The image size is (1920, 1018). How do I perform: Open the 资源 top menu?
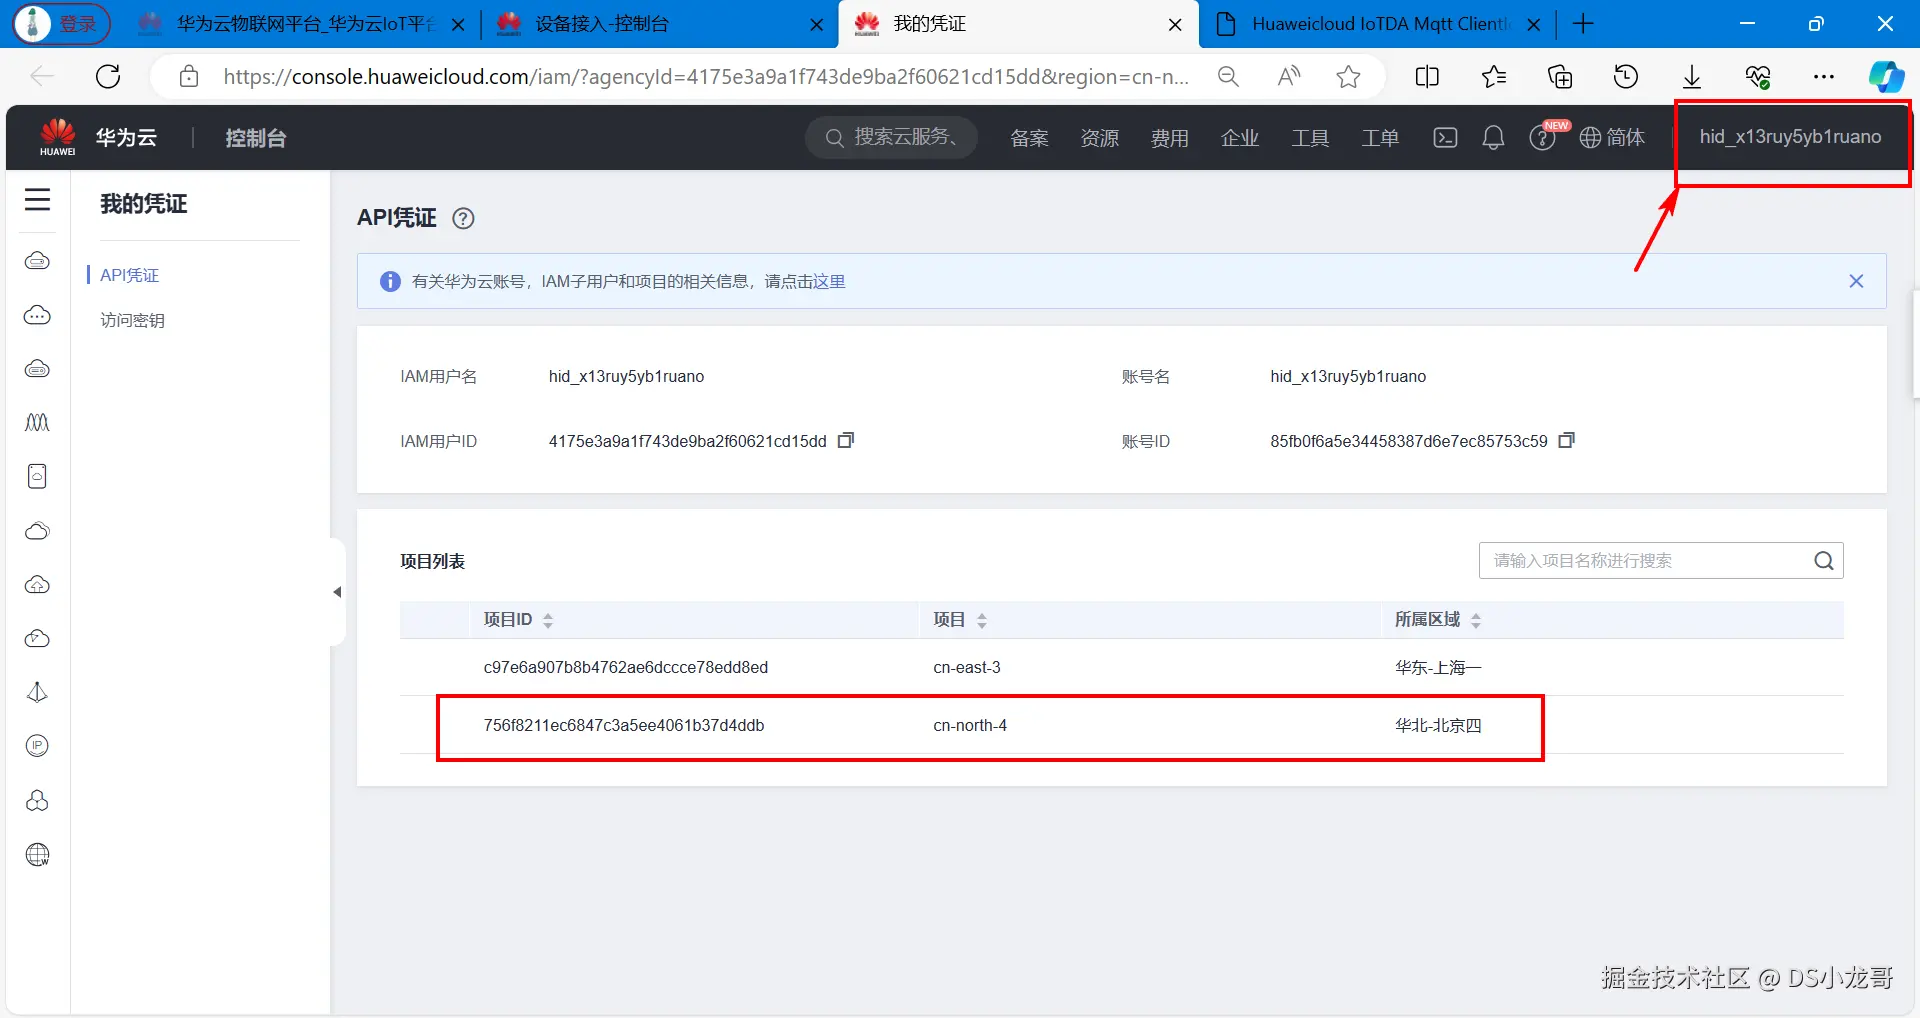click(x=1099, y=138)
